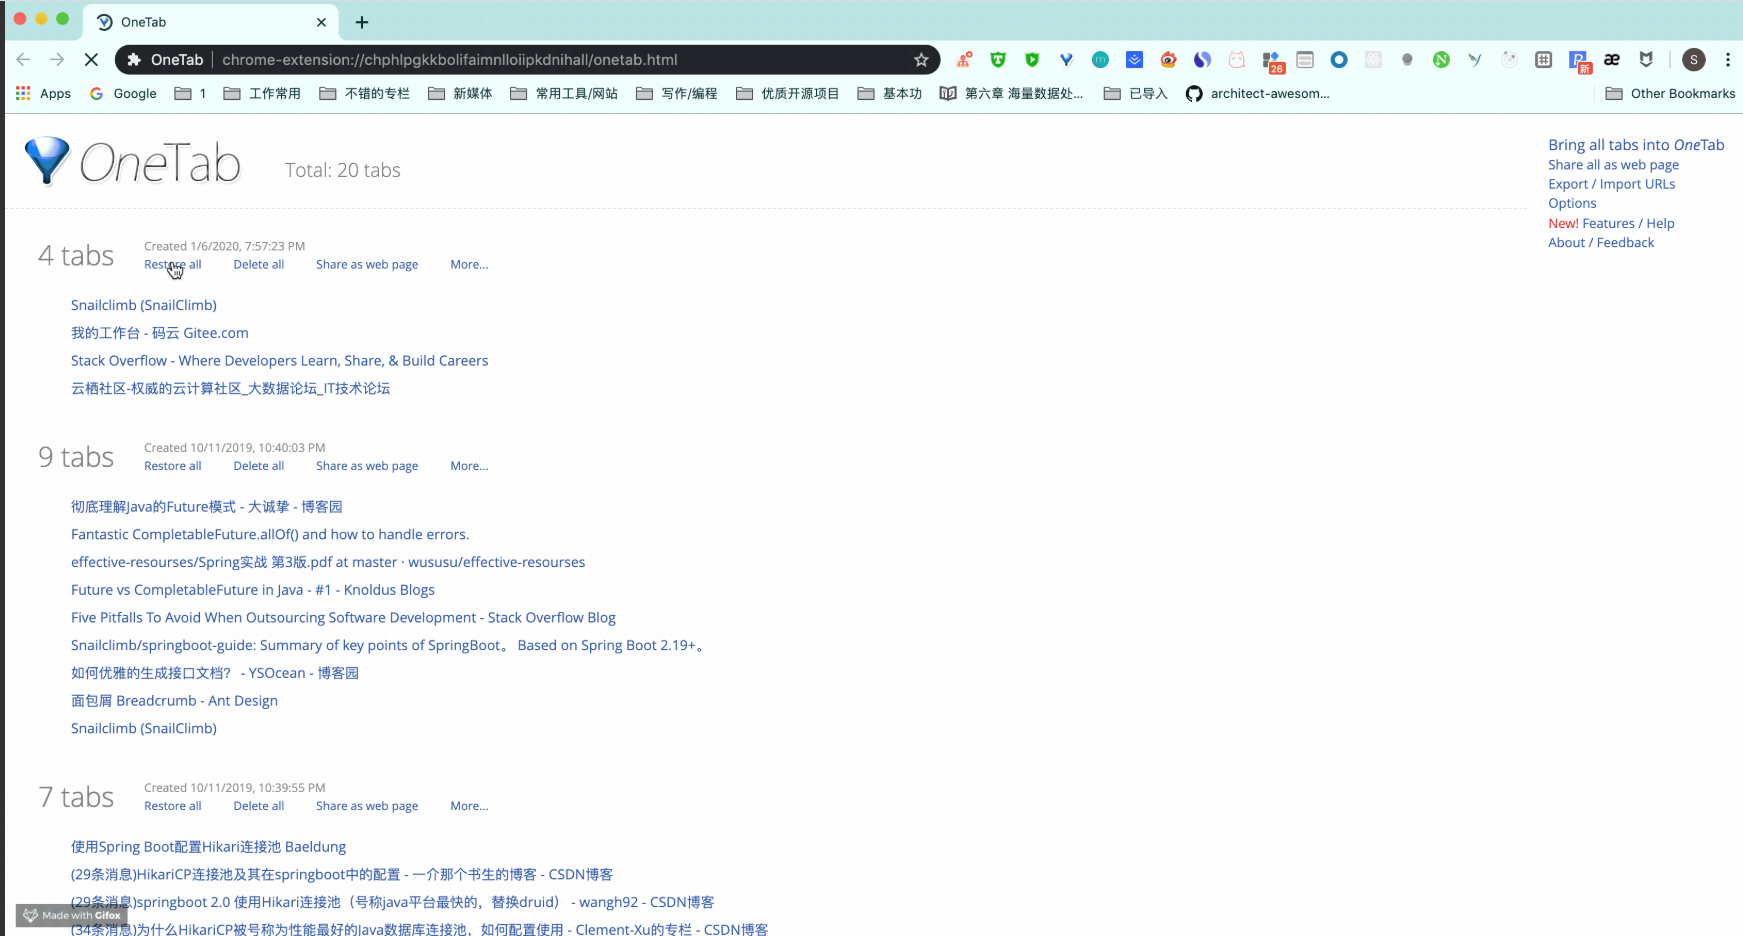The width and height of the screenshot is (1743, 936).
Task: Click the teal circle m extension
Action: point(1100,60)
